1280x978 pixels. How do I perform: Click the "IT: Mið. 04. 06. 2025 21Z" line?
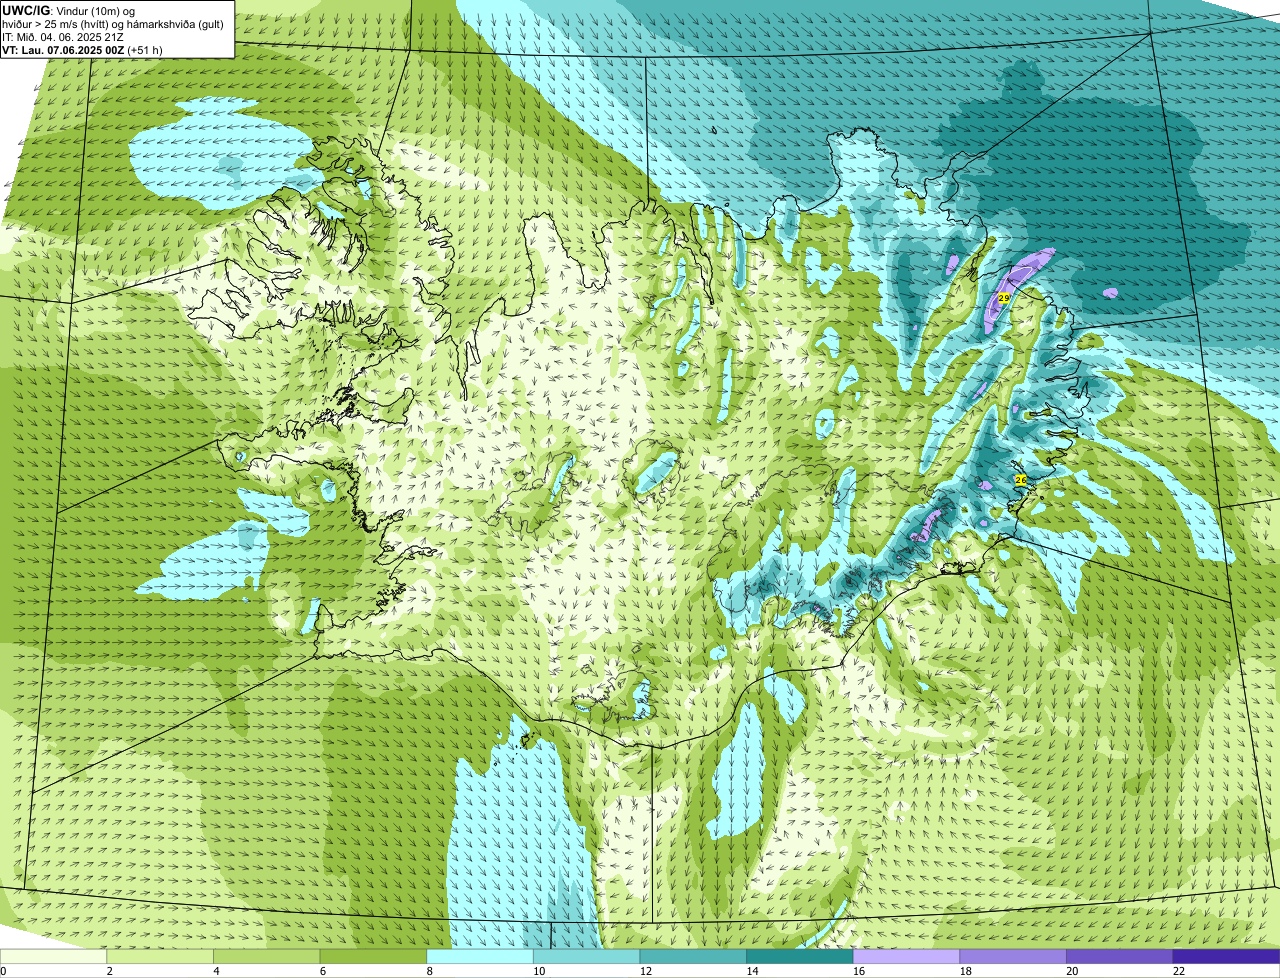coord(63,37)
